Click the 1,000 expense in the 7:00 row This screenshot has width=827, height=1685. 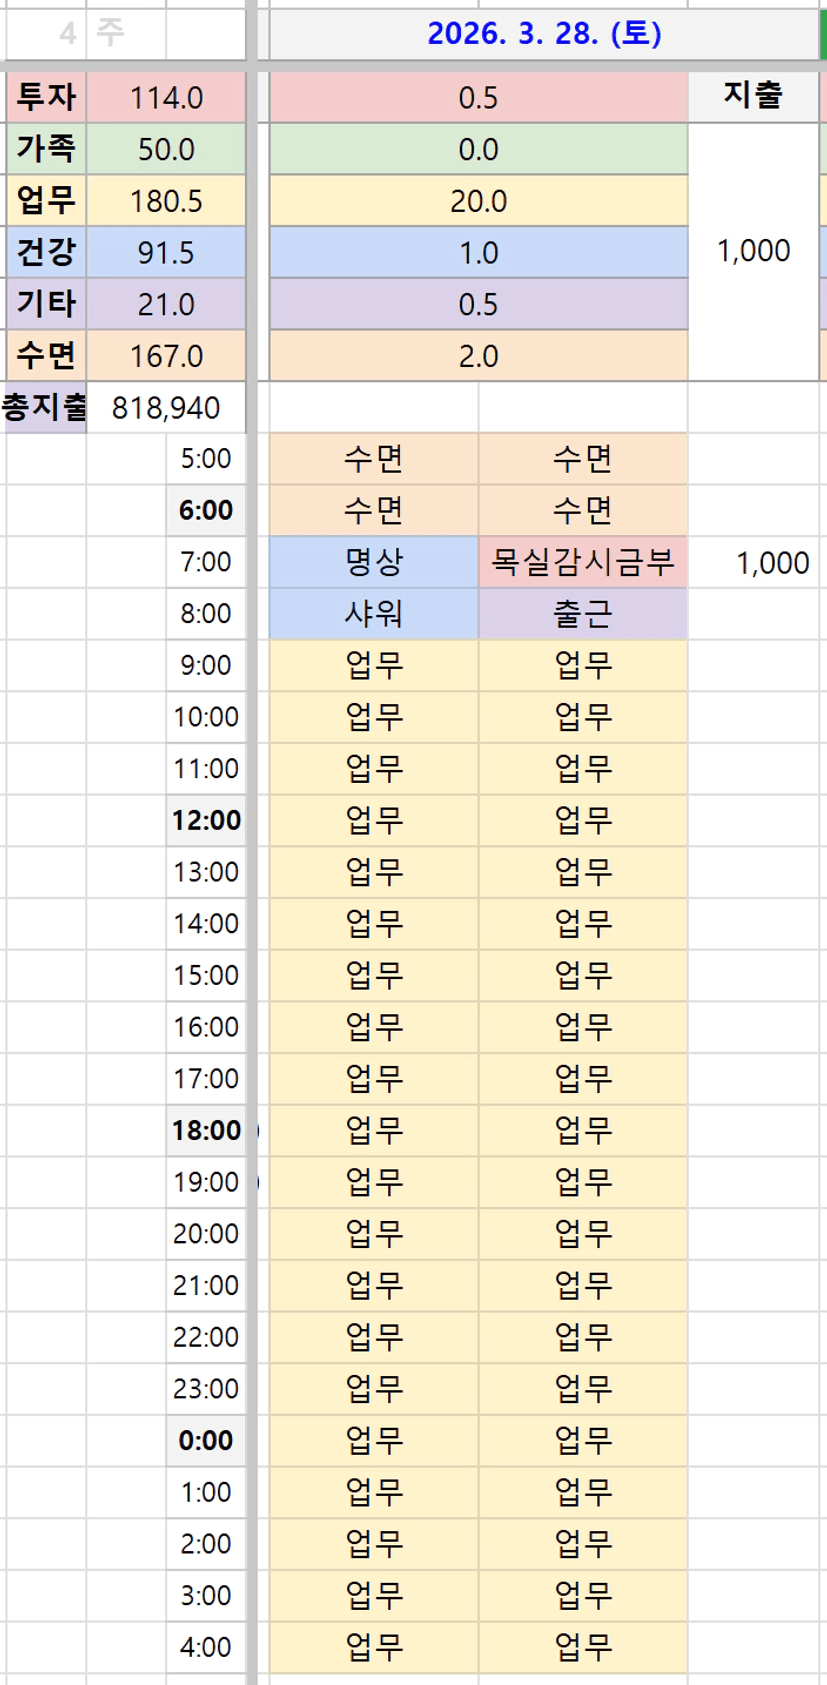click(772, 563)
